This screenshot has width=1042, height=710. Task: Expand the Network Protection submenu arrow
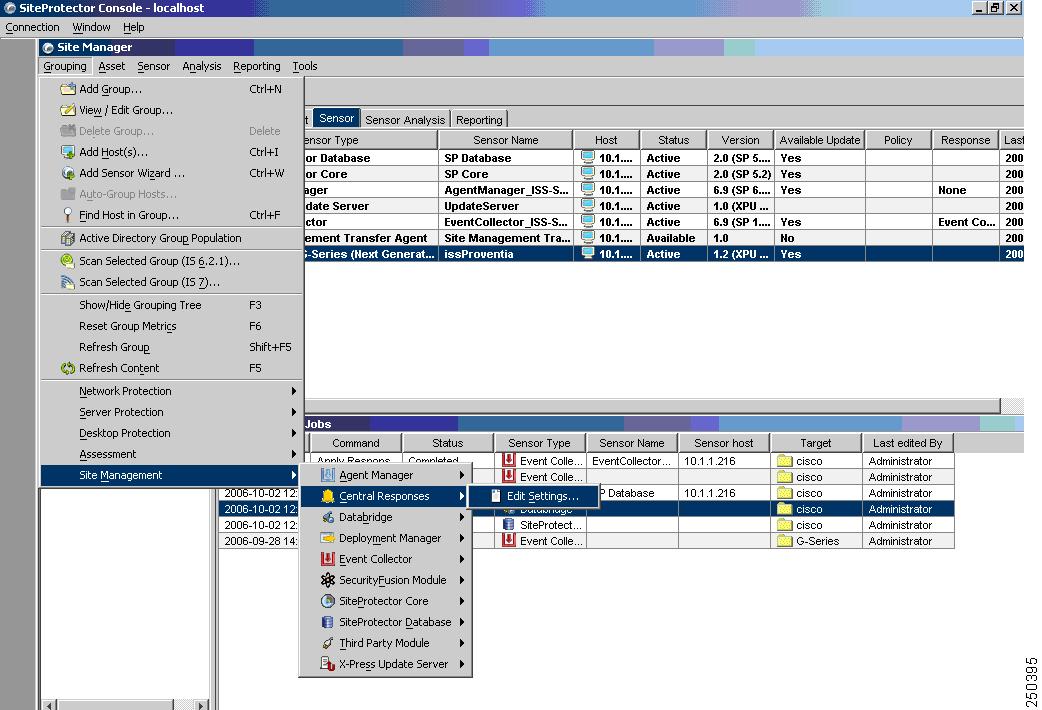[x=294, y=392]
